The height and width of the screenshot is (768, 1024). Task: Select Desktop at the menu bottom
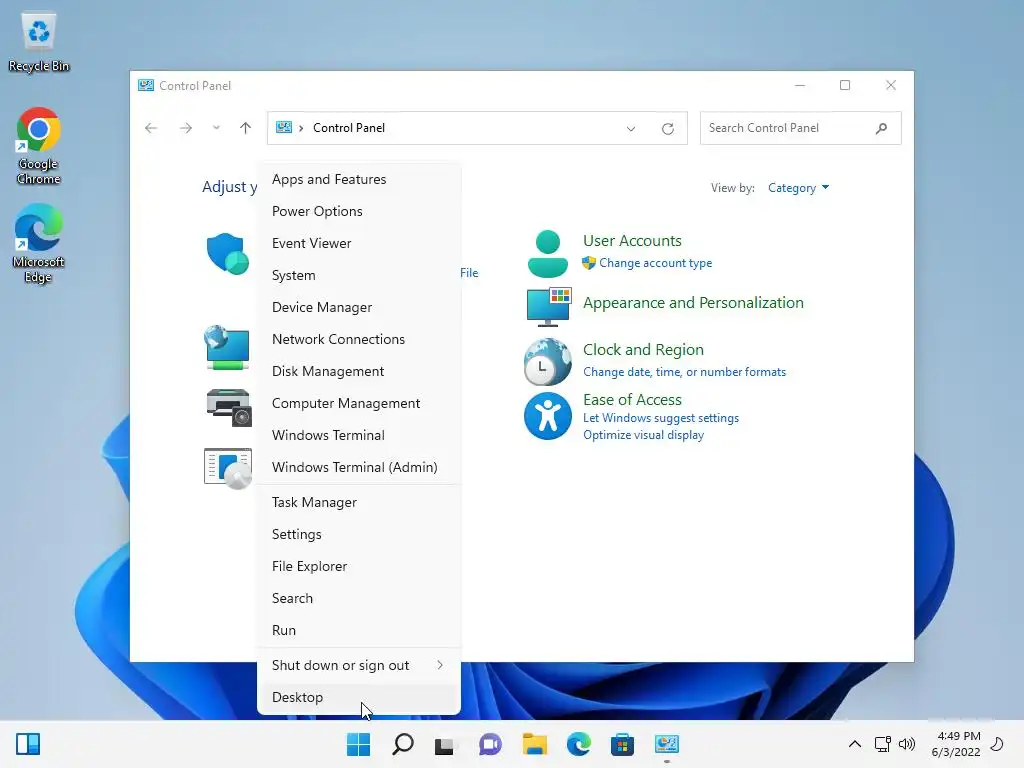359,697
